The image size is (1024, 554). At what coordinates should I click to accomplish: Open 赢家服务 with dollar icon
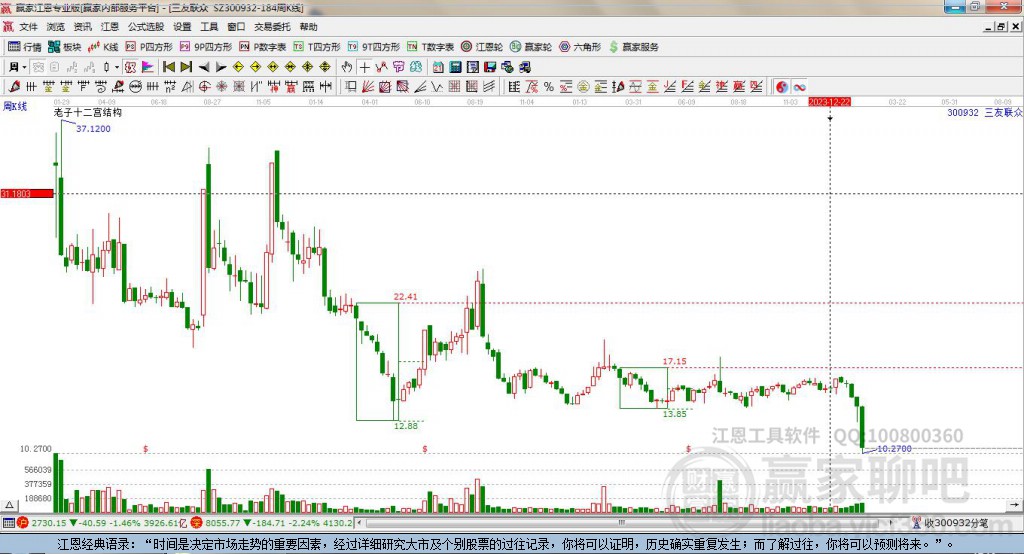[633, 47]
